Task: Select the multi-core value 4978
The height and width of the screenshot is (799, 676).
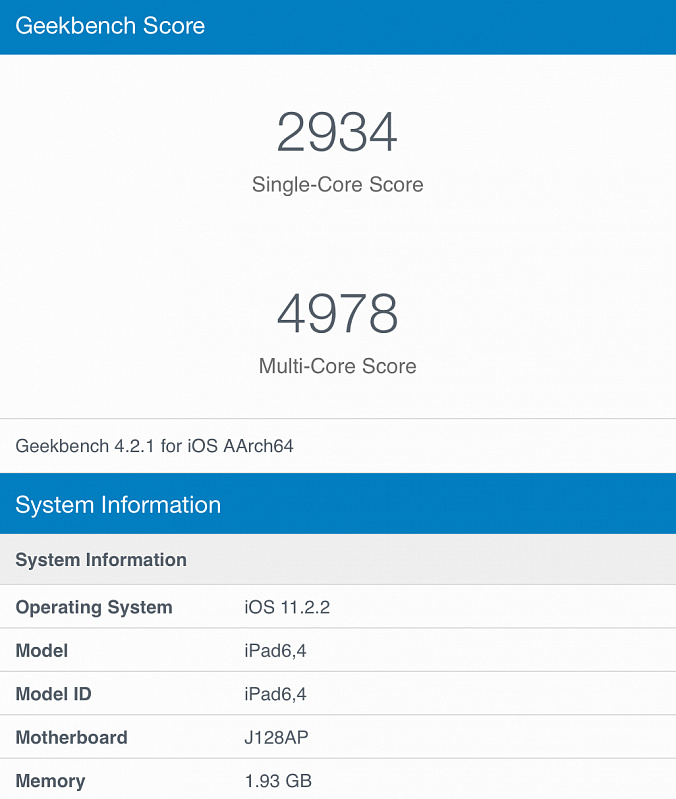Action: coord(337,313)
